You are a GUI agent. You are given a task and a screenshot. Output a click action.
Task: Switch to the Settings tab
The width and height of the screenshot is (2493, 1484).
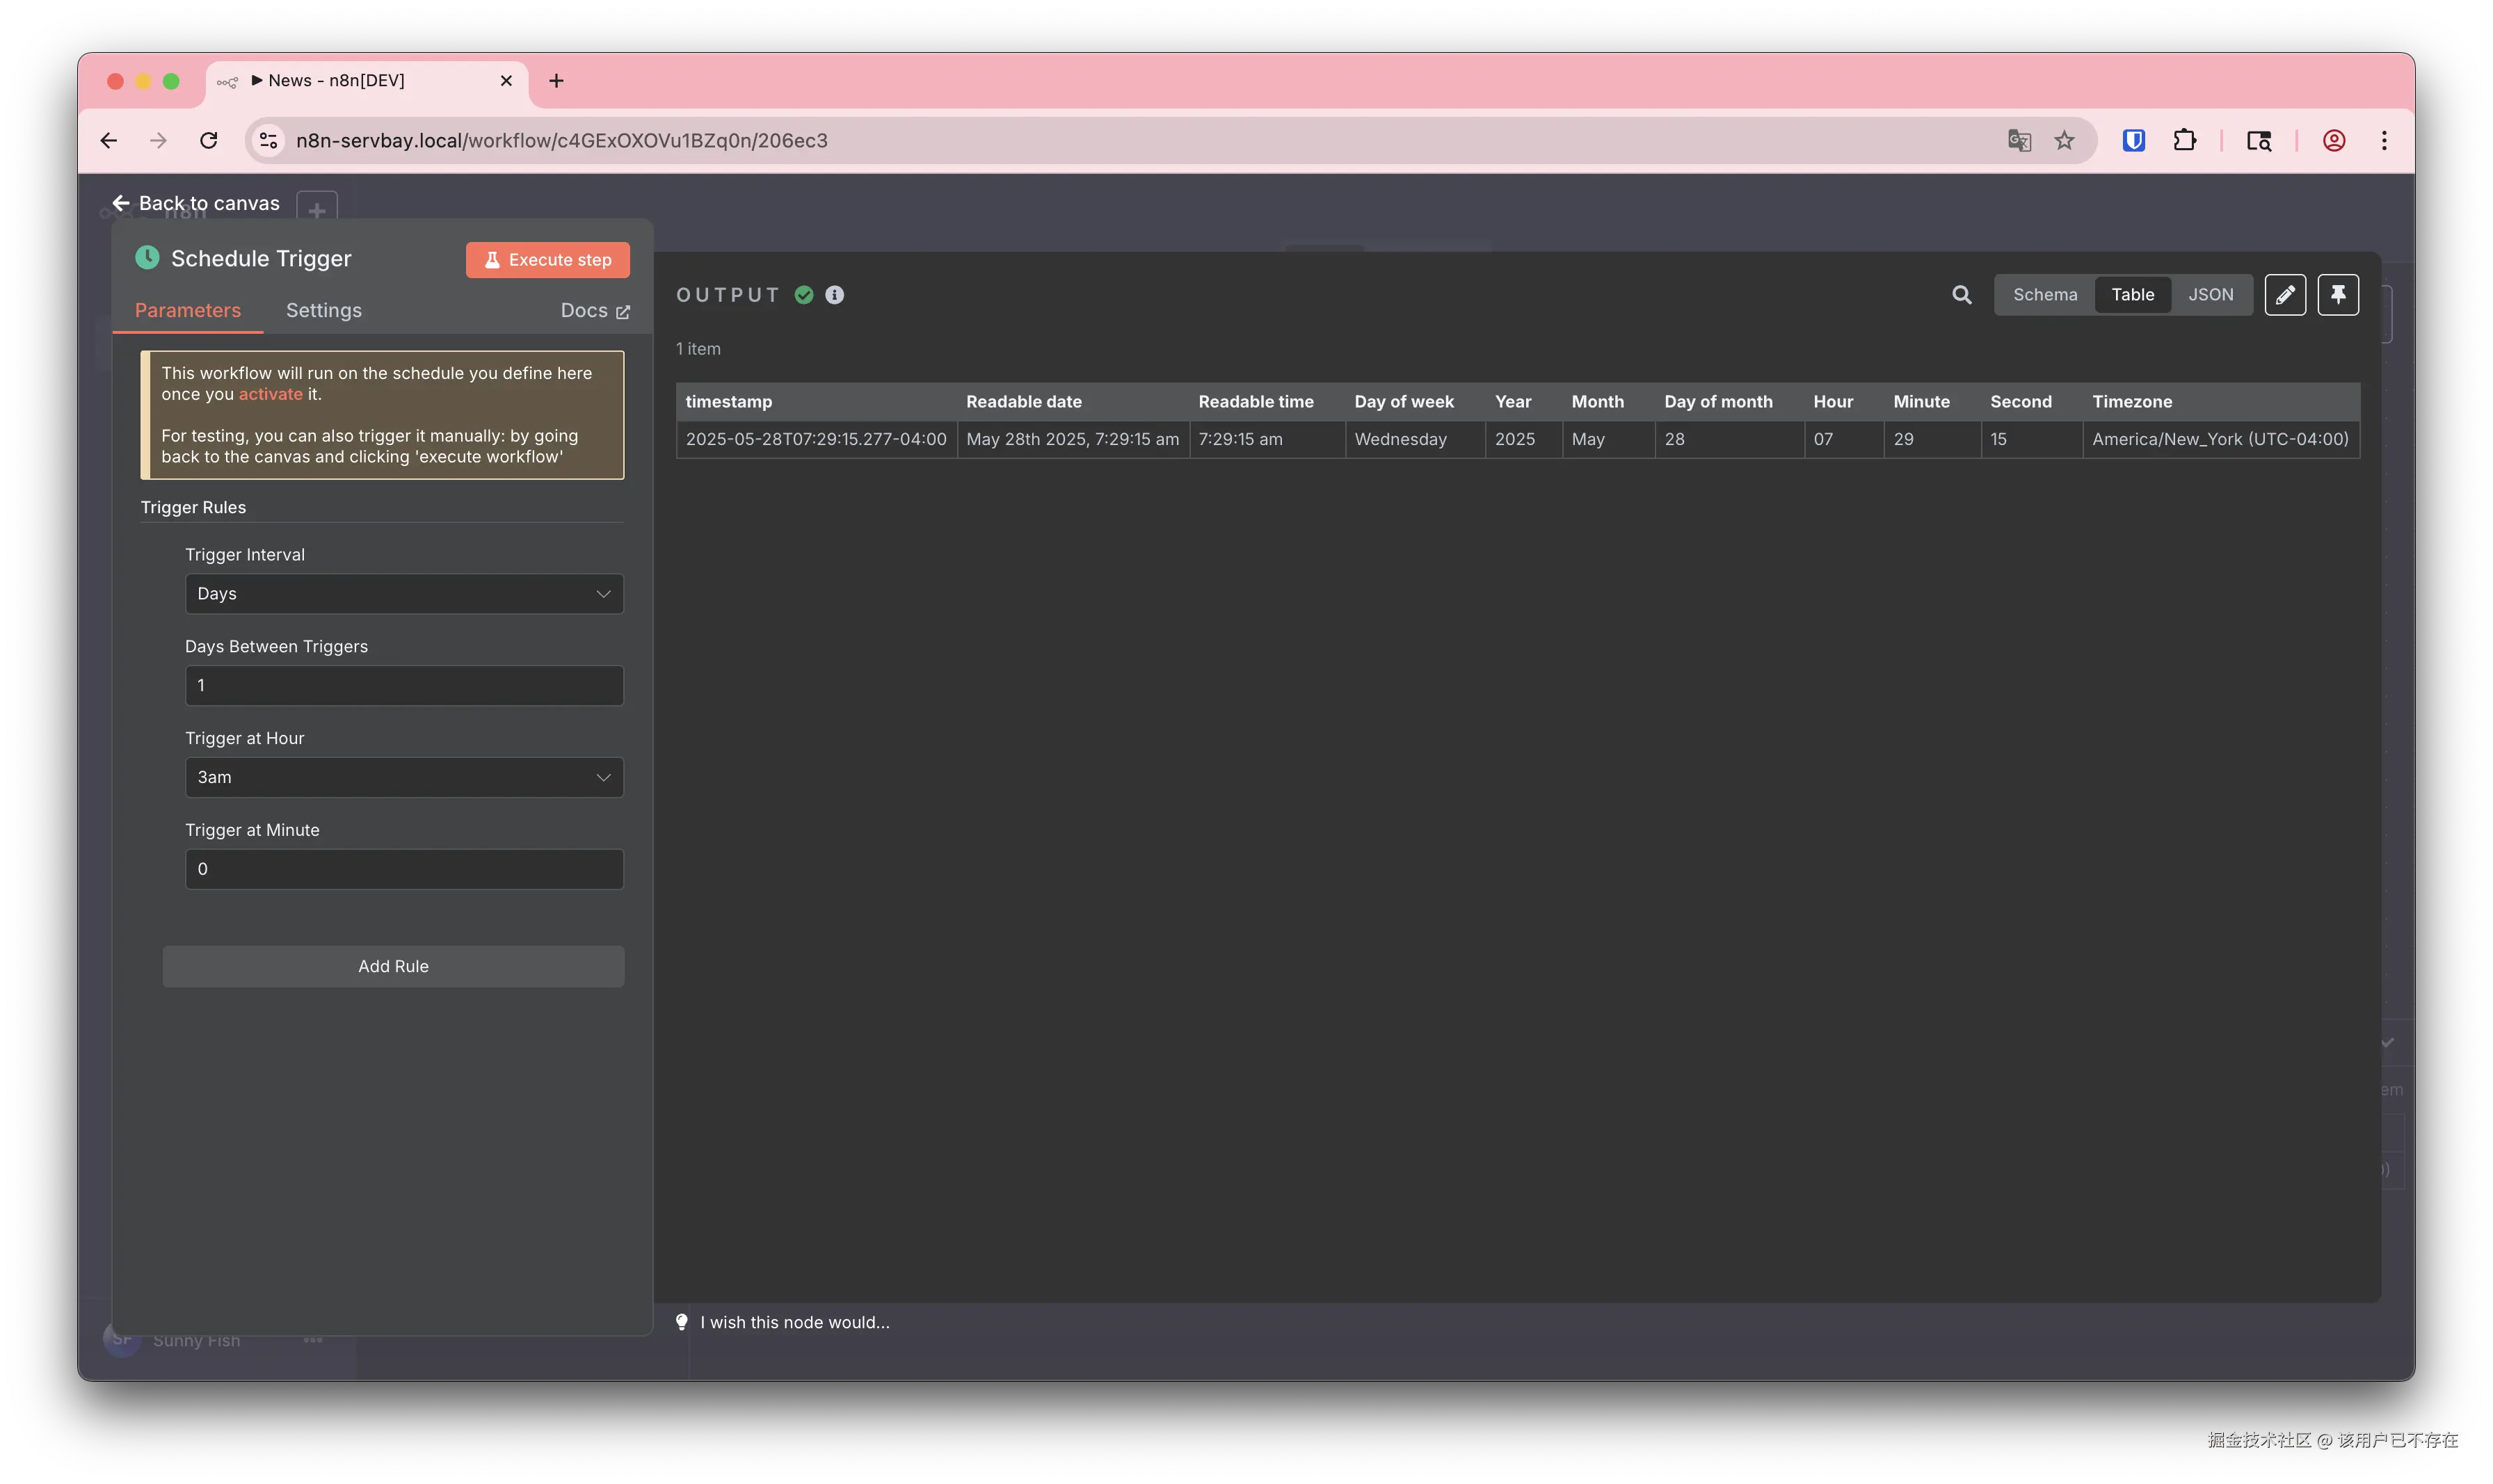coord(323,311)
